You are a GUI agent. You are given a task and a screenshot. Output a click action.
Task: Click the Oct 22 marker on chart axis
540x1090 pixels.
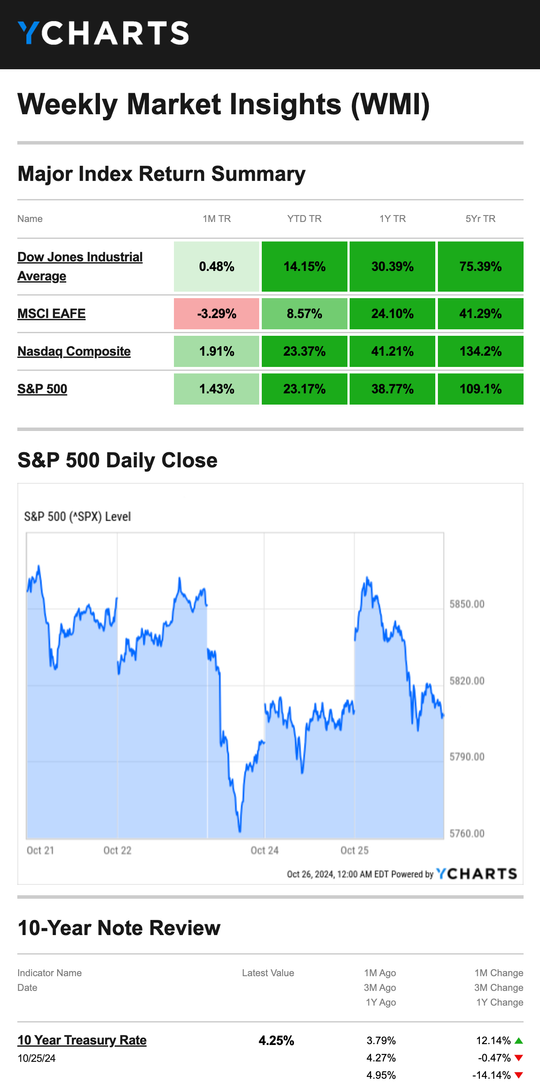pyautogui.click(x=117, y=850)
